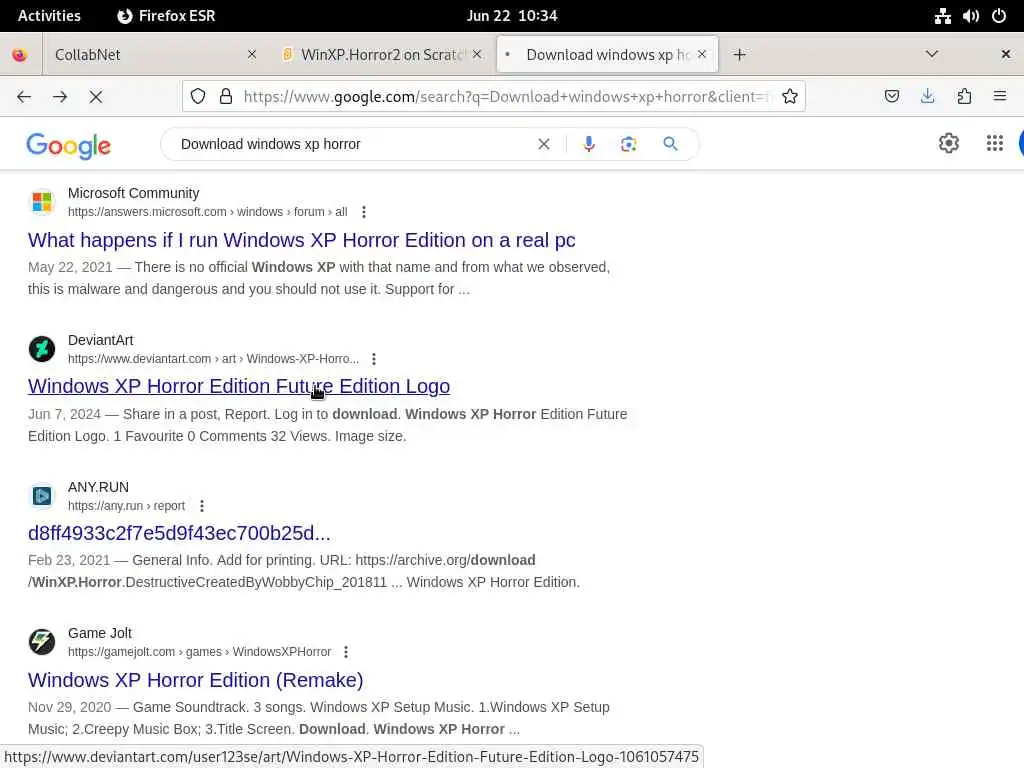
Task: Open the Firefox application hamburger menu
Action: 1000,97
